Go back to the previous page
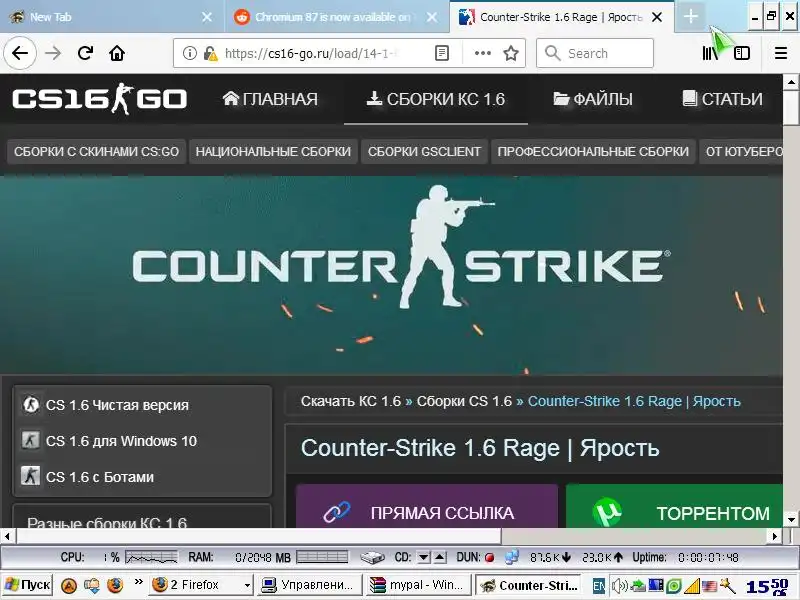800x600 pixels. [20, 53]
